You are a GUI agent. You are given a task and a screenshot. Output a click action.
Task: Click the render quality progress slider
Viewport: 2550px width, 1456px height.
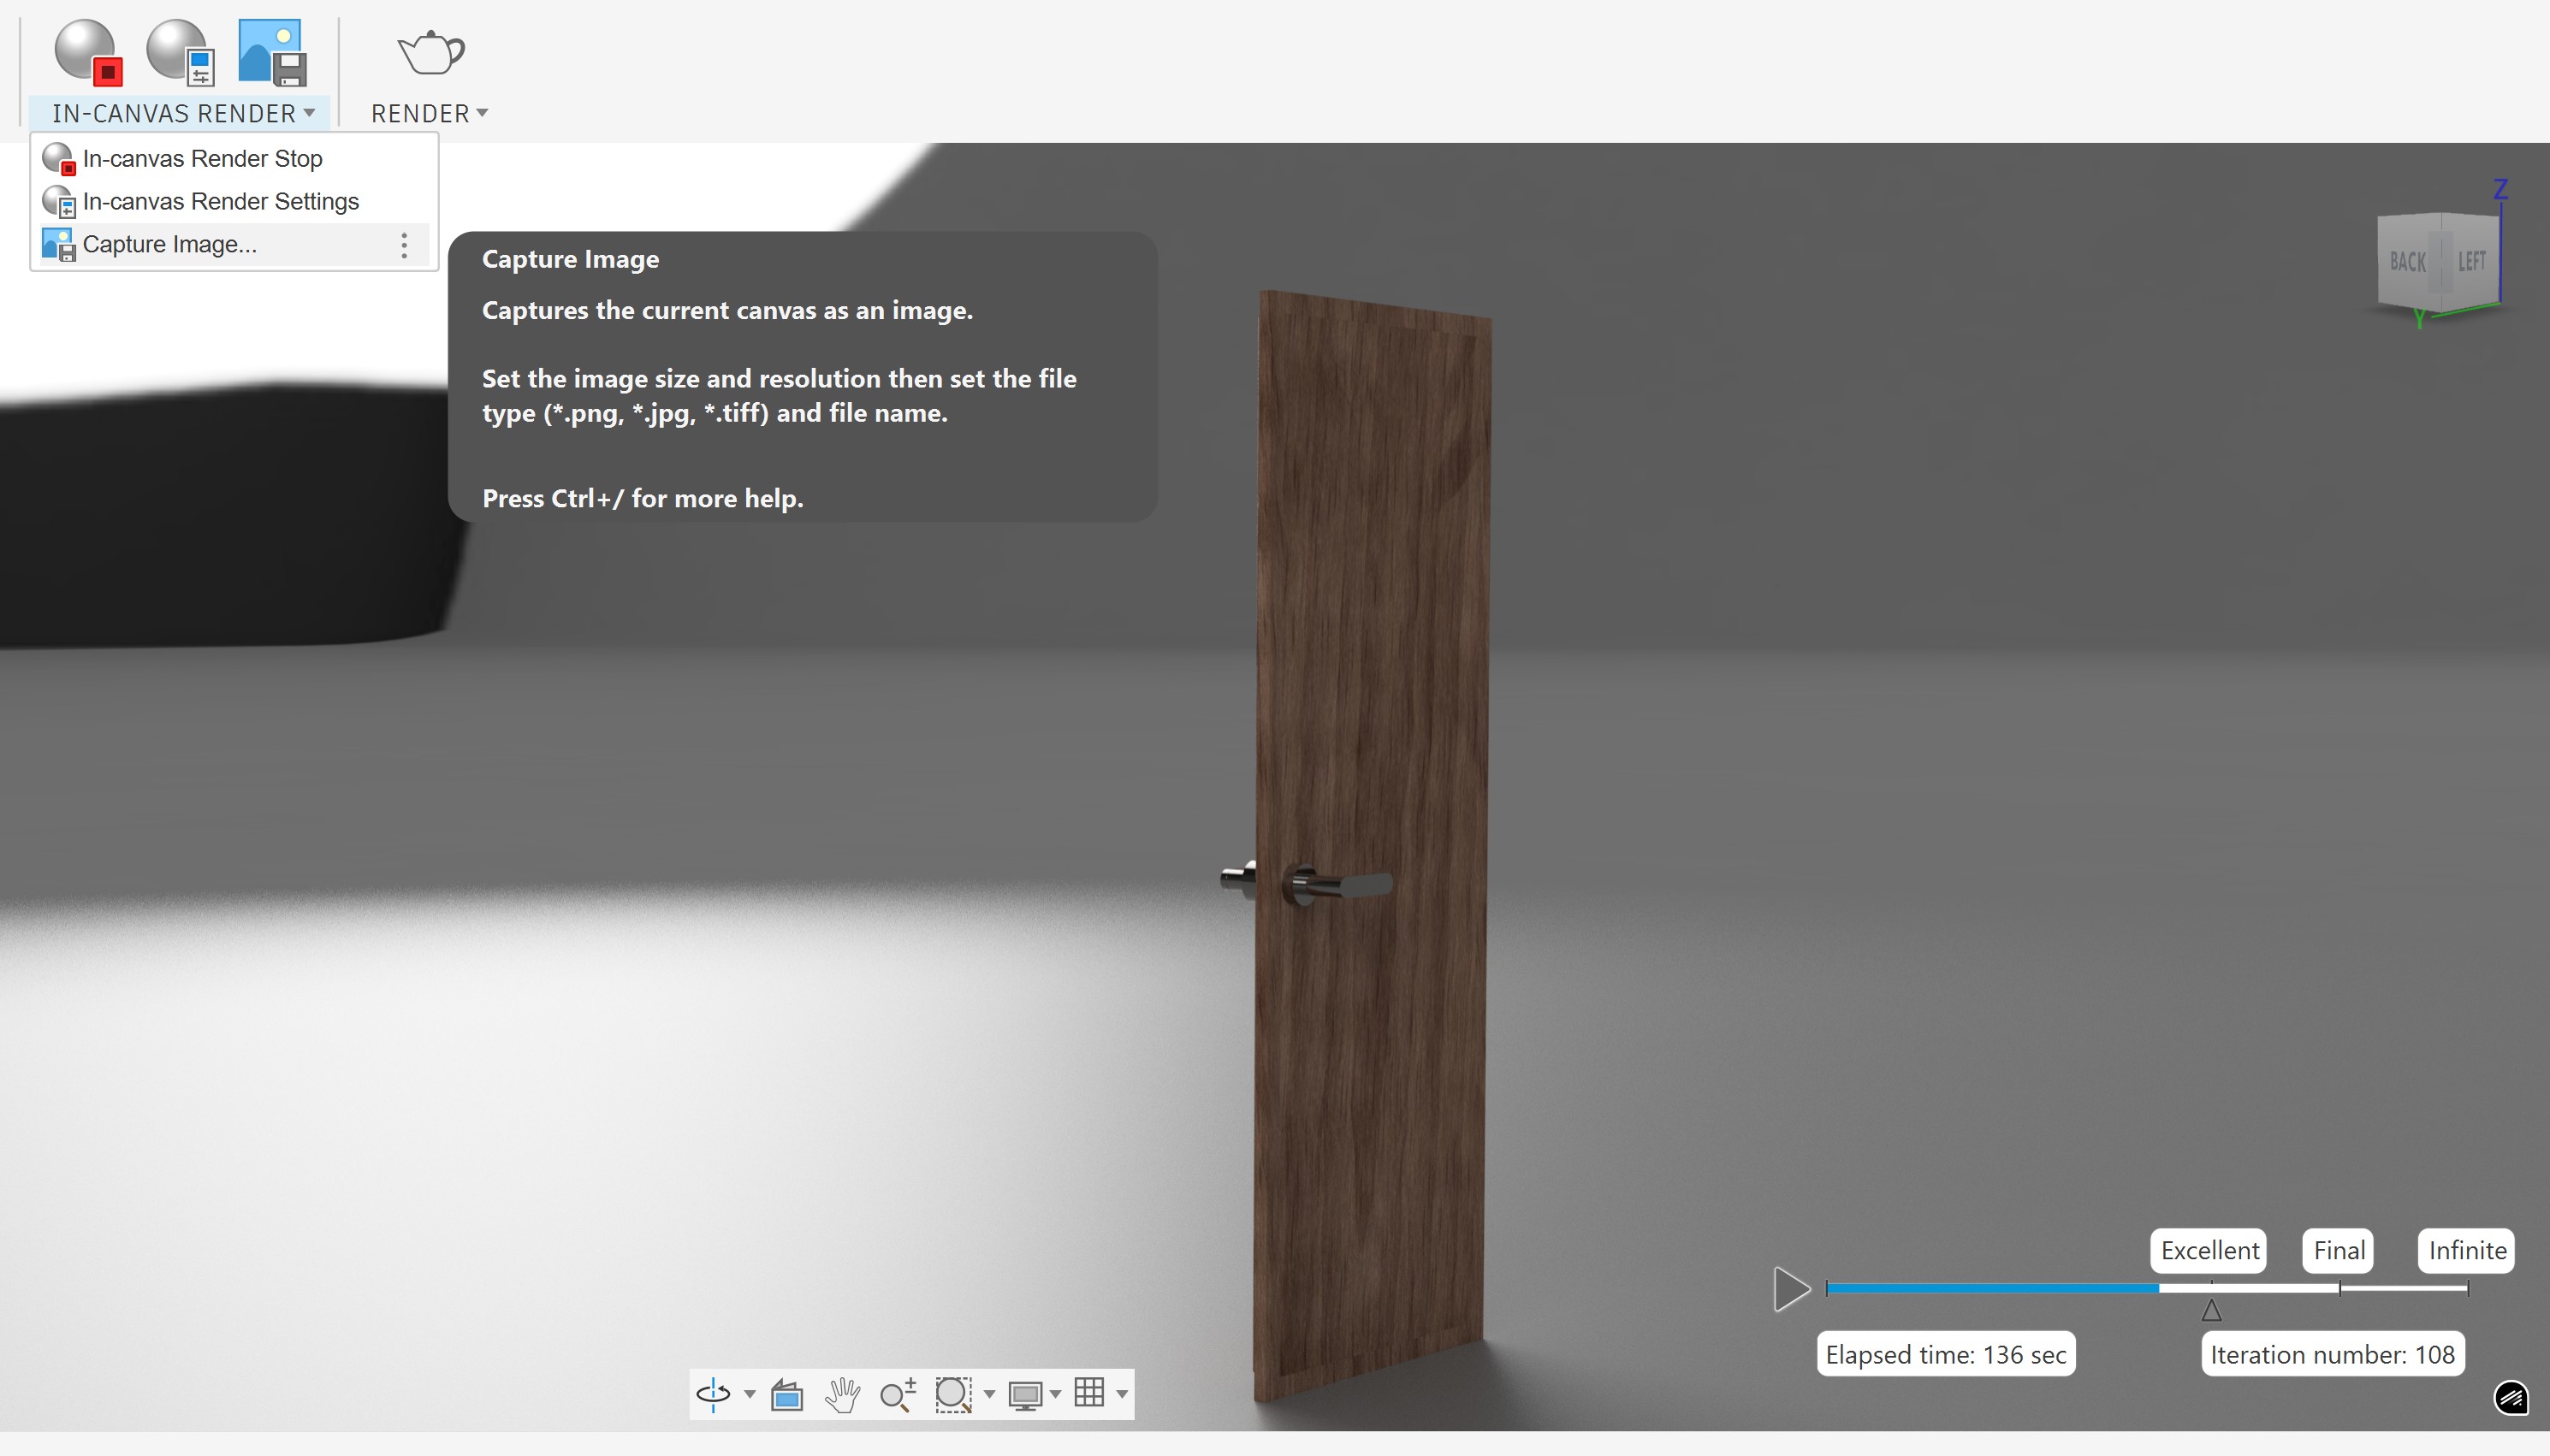tap(2146, 1288)
